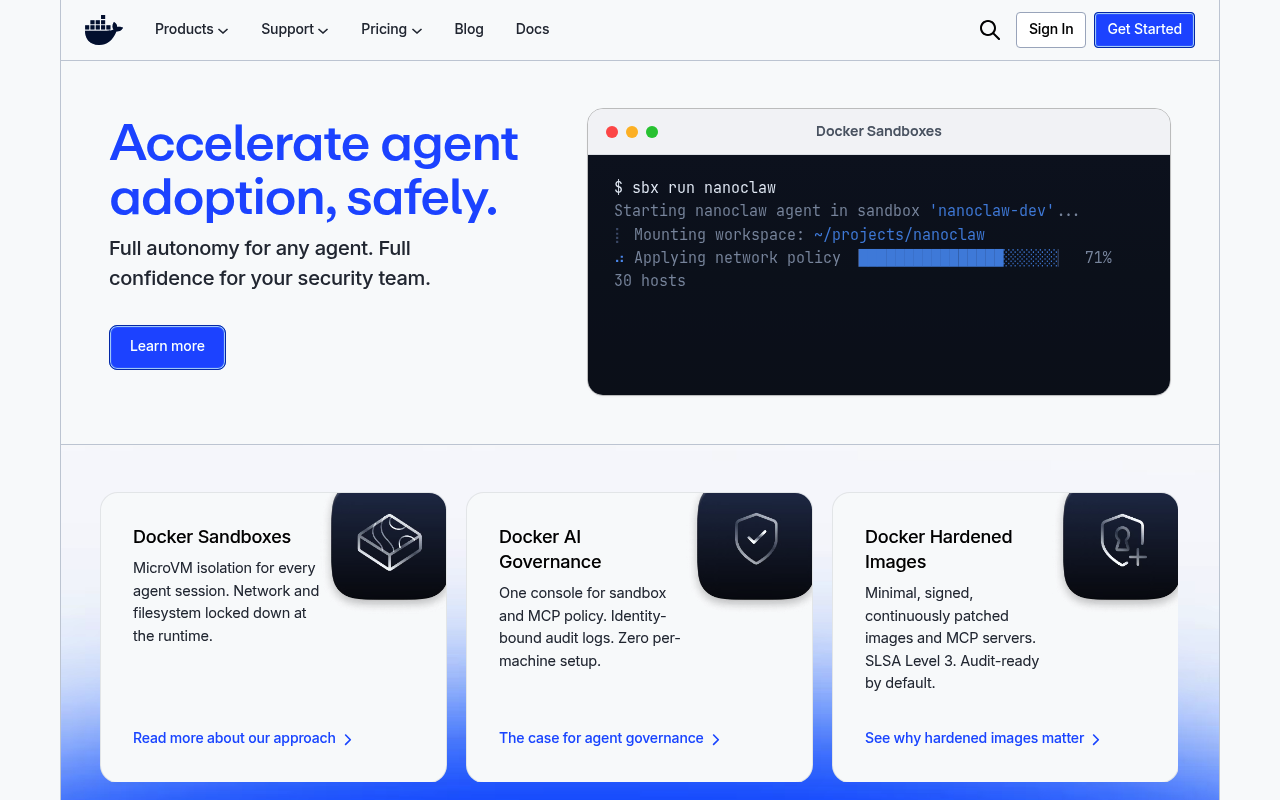The image size is (1280, 800).
Task: Click the Docker Hardened Images card heading
Action: pyautogui.click(x=938, y=549)
